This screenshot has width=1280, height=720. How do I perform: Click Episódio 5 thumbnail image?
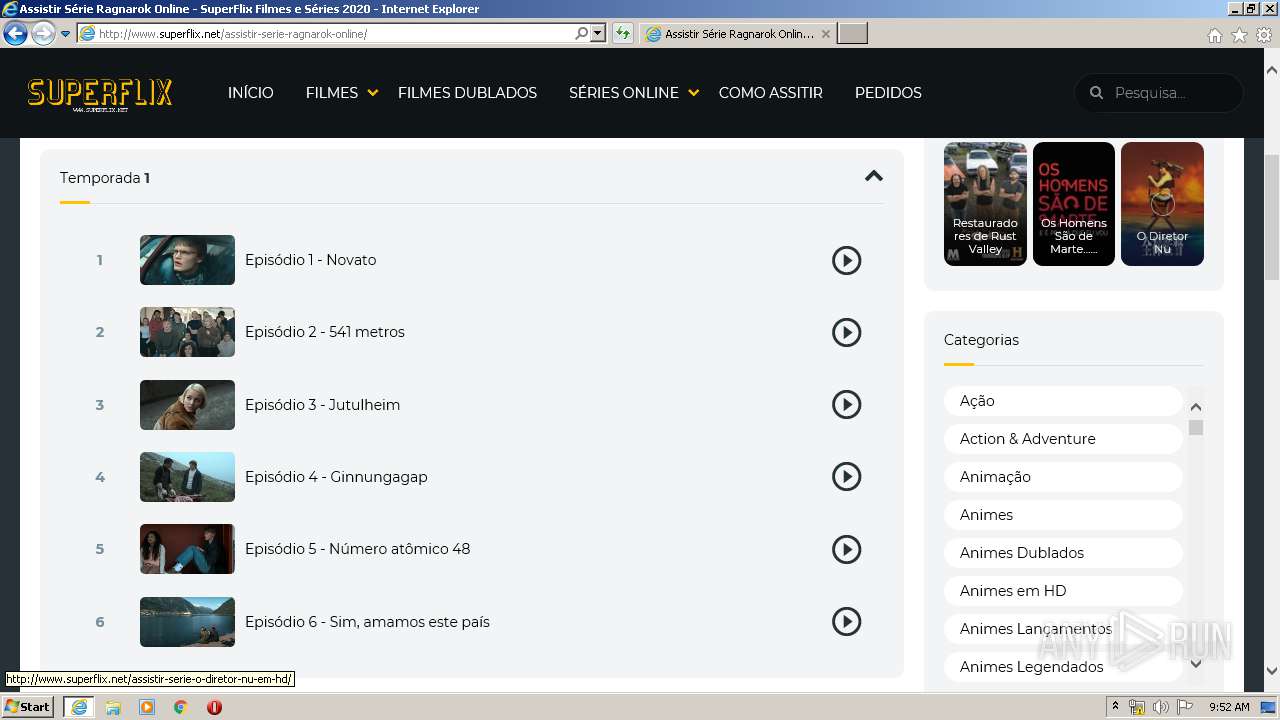pyautogui.click(x=187, y=549)
